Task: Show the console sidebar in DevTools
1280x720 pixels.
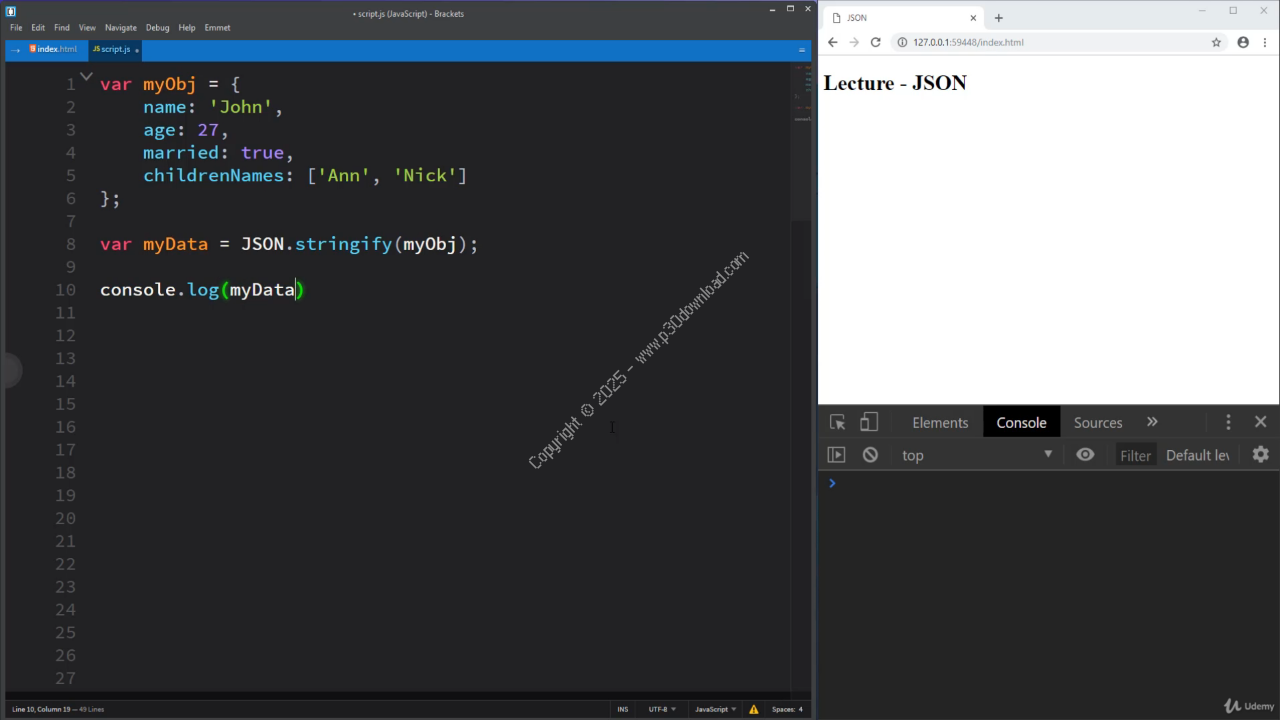Action: [837, 455]
